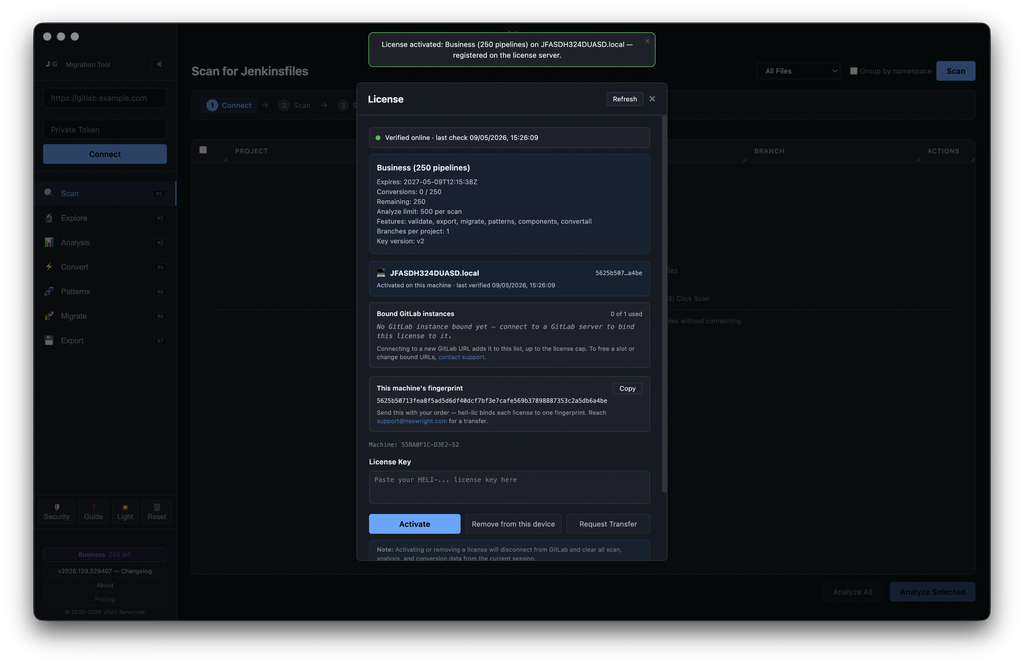Image resolution: width=1024 pixels, height=665 pixels.
Task: Sort by BRANCH column header
Action: pyautogui.click(x=769, y=151)
